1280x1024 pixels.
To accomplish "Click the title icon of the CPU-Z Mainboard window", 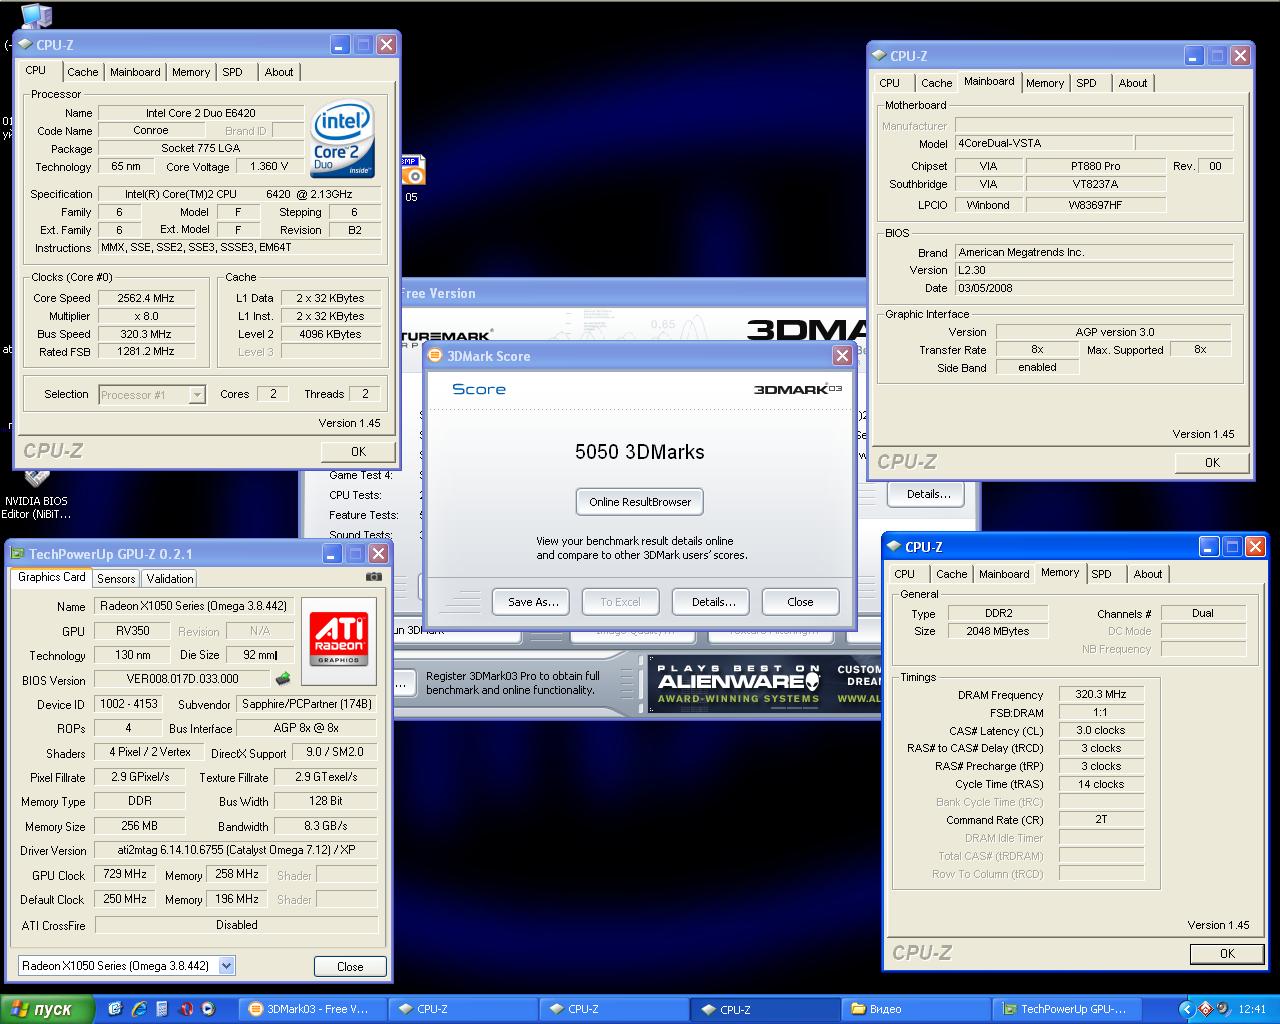I will (x=879, y=55).
